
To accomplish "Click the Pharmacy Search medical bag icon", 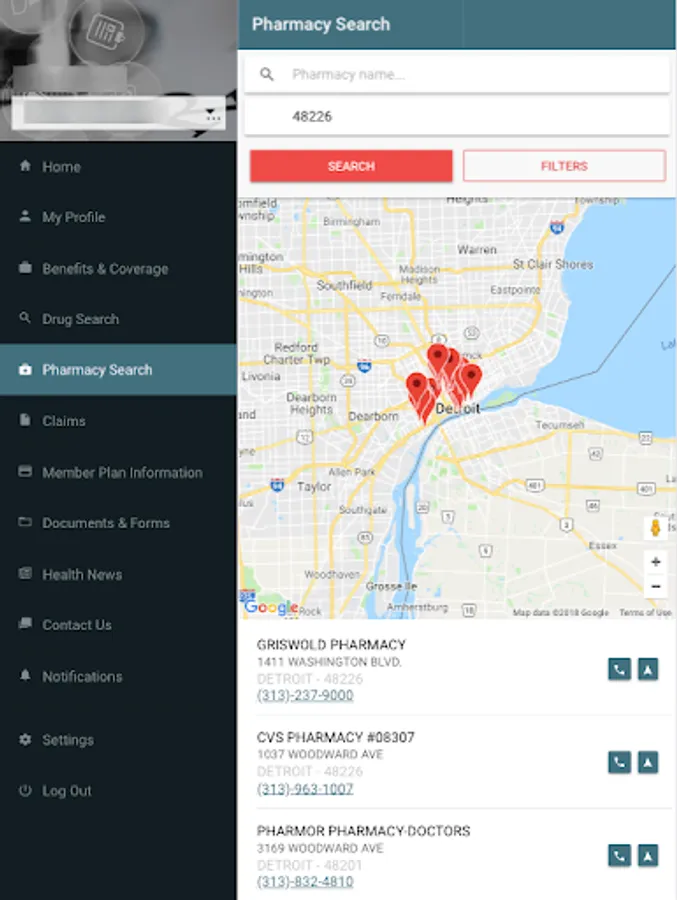I will click(25, 370).
